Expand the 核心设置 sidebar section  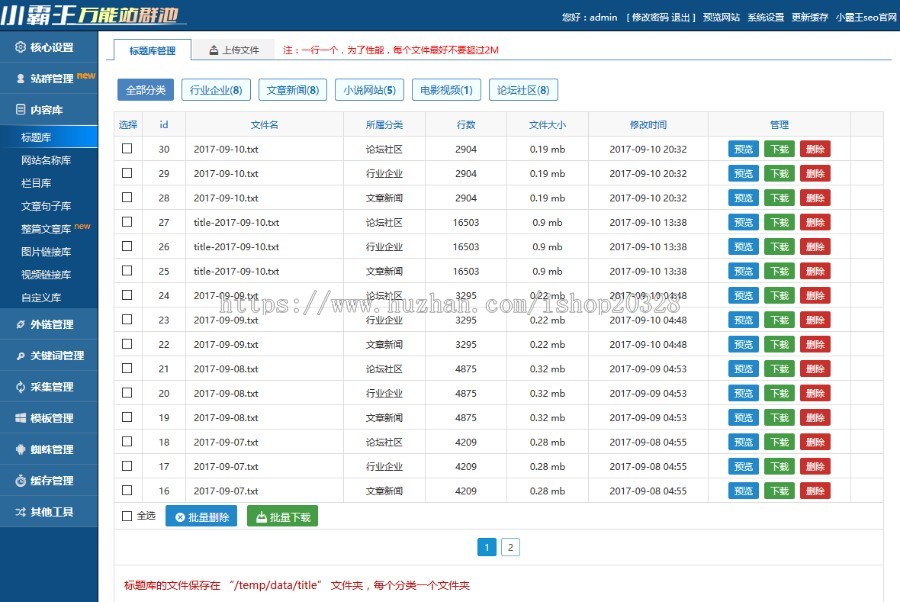point(49,47)
